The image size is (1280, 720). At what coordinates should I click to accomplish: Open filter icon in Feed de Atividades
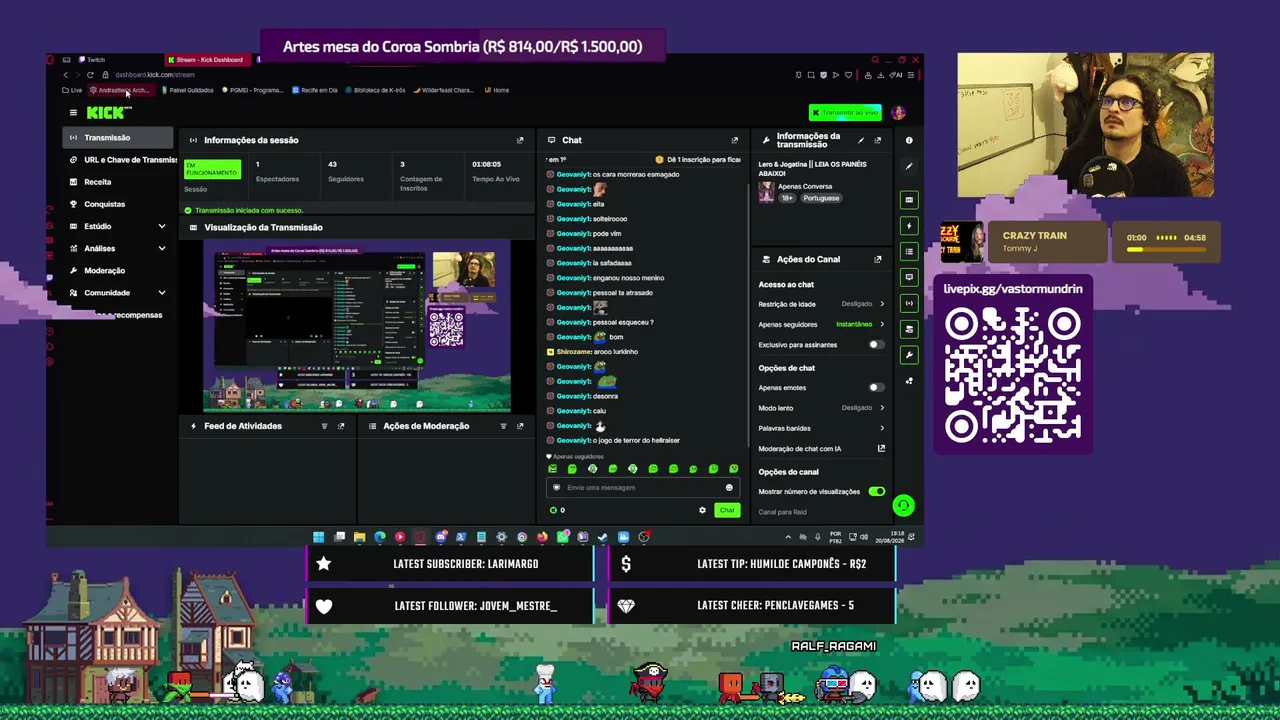(324, 426)
